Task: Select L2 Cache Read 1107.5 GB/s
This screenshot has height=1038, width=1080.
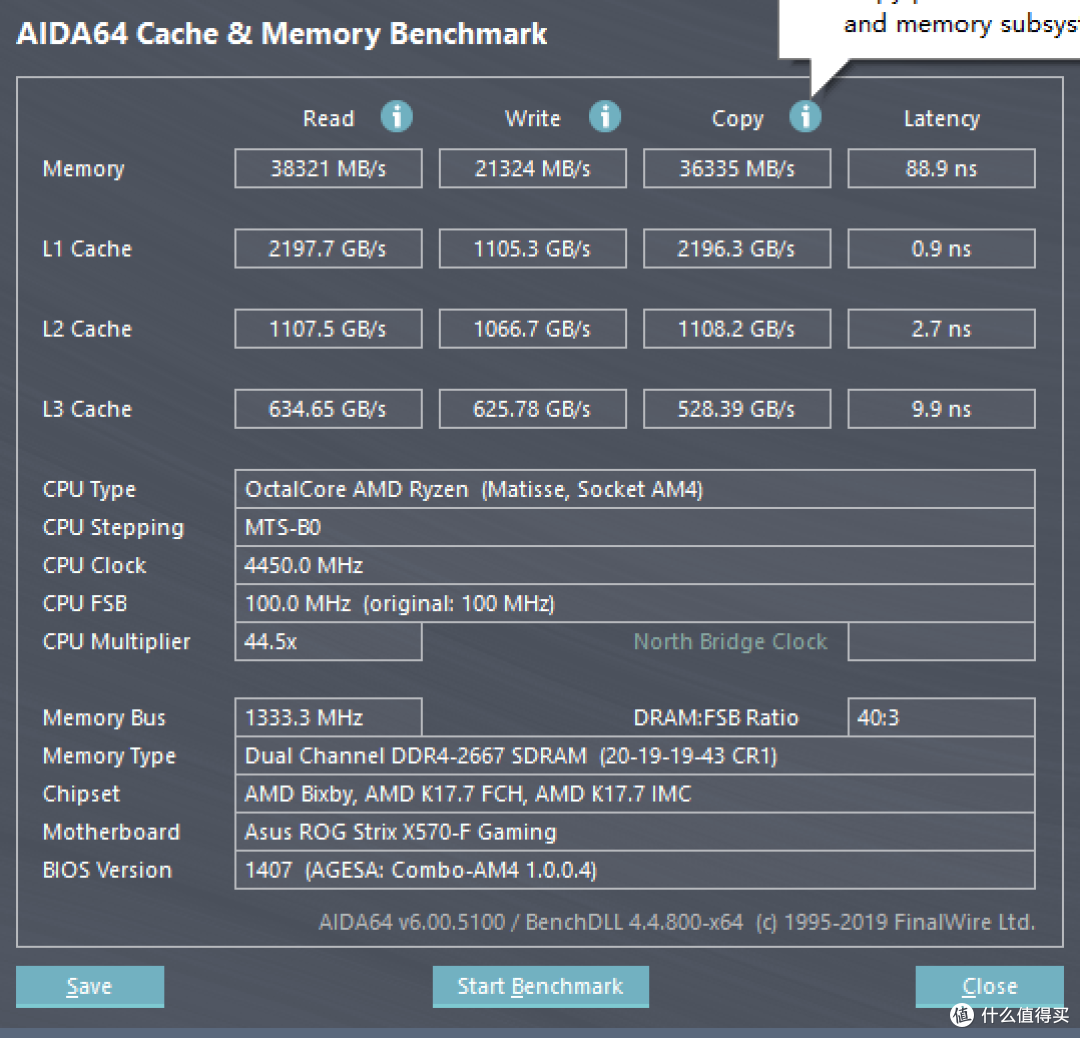Action: (329, 329)
